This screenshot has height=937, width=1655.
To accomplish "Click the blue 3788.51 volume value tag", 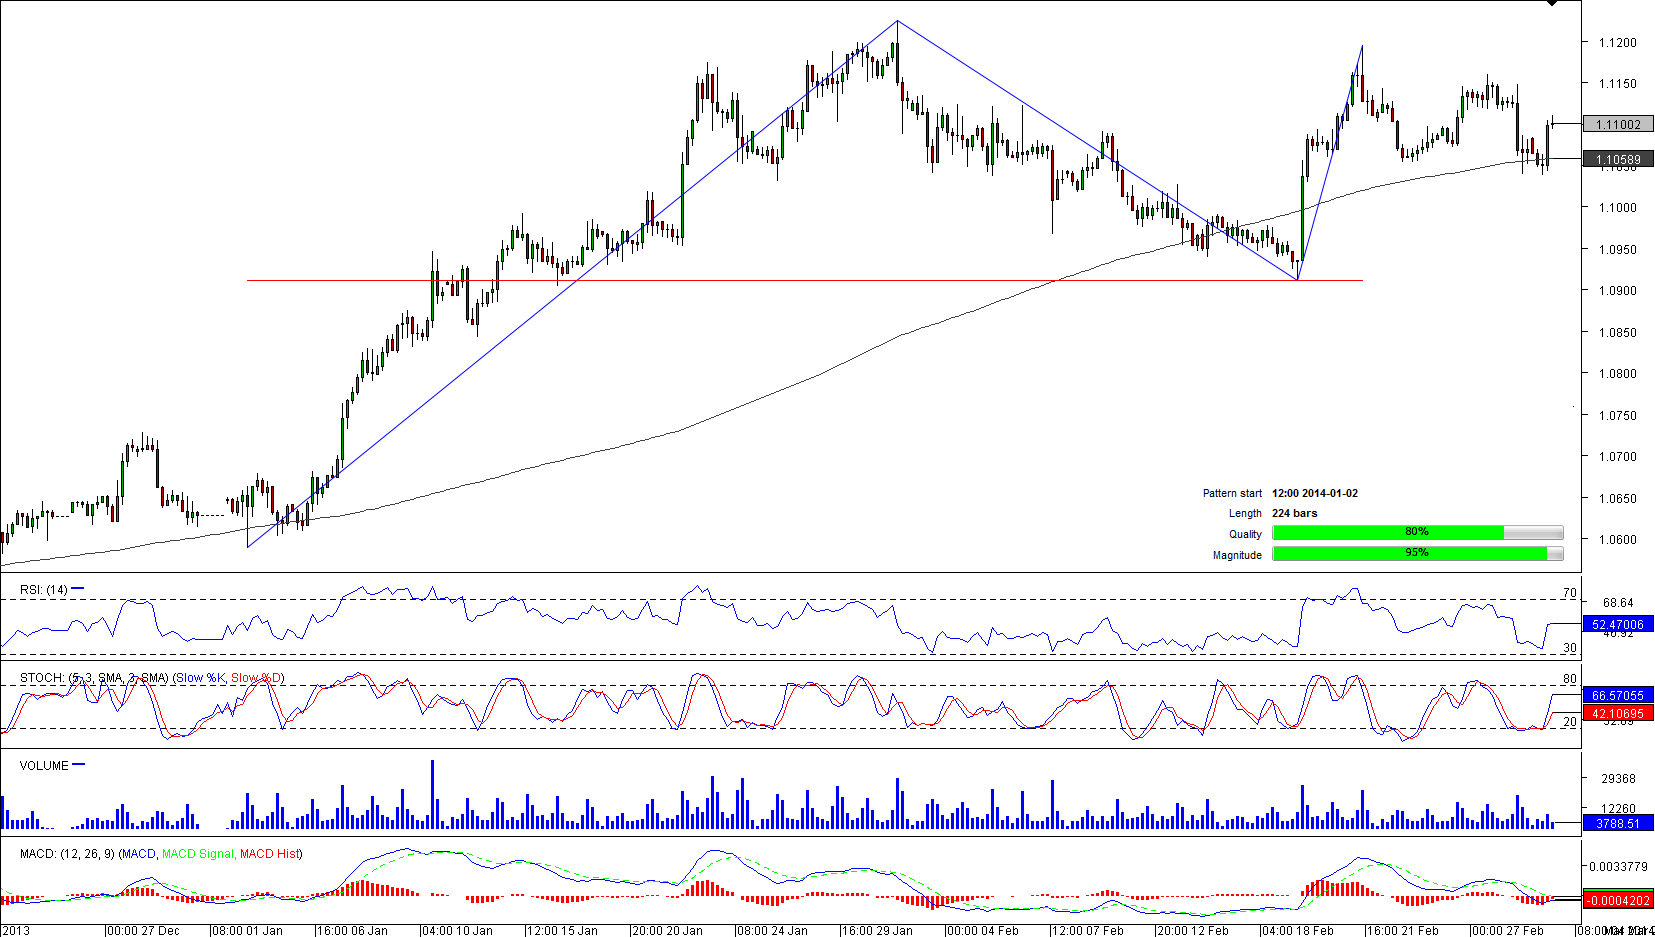I will pyautogui.click(x=1618, y=823).
